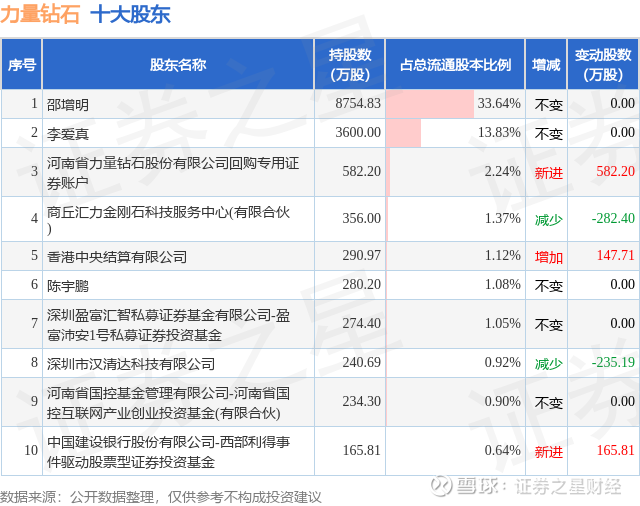Click the 占总流通股本比例 column header

455,64
